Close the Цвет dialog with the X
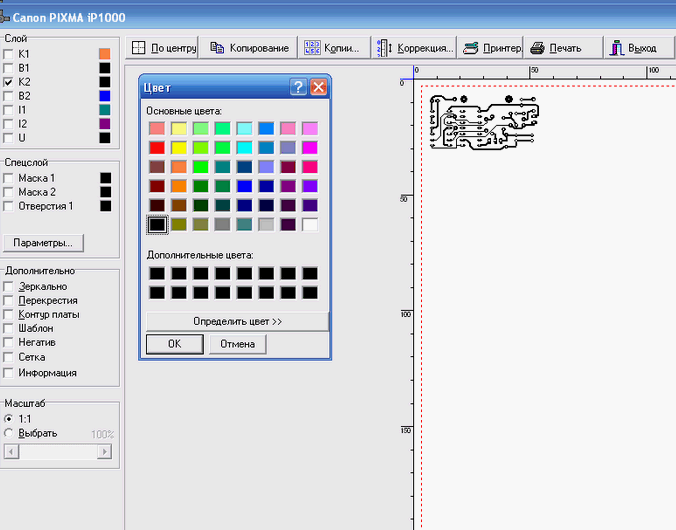The width and height of the screenshot is (676, 530). pyautogui.click(x=319, y=87)
